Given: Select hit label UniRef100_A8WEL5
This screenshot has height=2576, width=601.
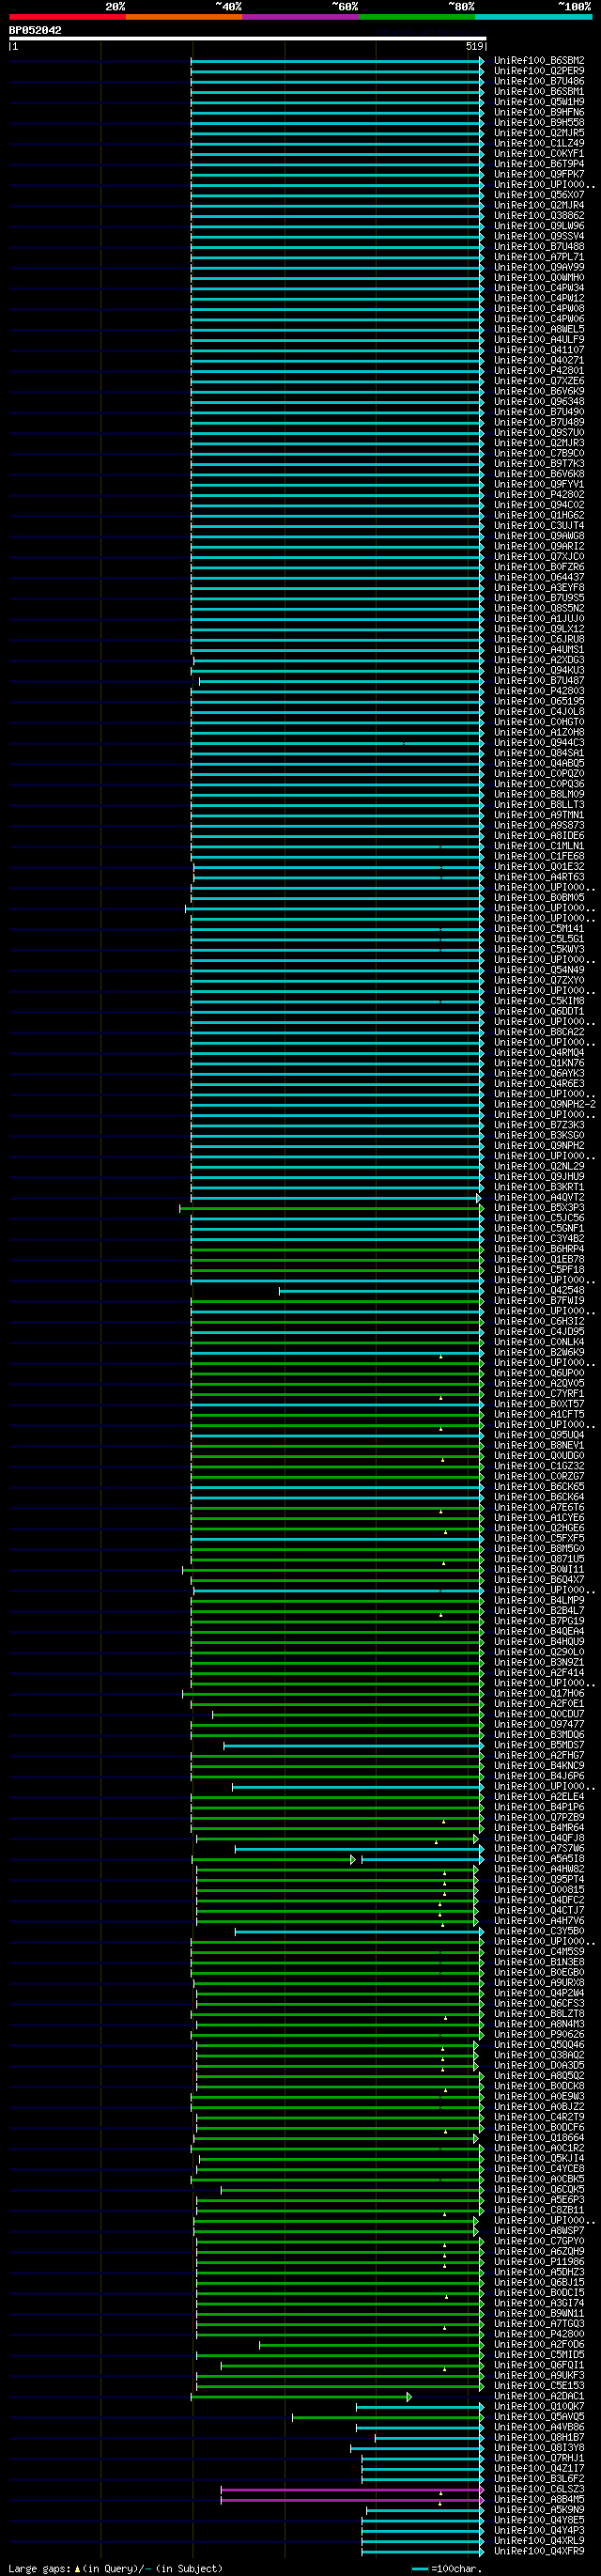Looking at the screenshot, I should click(539, 329).
